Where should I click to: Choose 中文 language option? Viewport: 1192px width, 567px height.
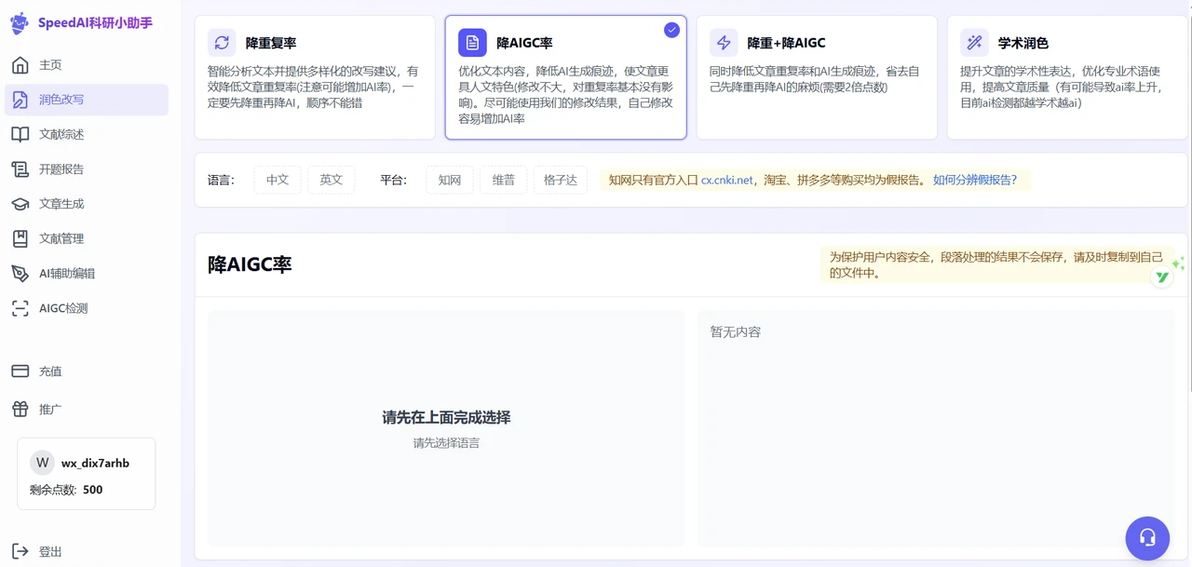click(x=277, y=180)
